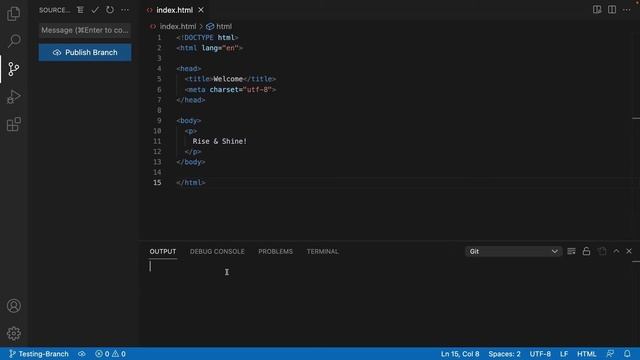The image size is (640, 360).
Task: Click the Commit checkmark icon
Action: [x=95, y=10]
